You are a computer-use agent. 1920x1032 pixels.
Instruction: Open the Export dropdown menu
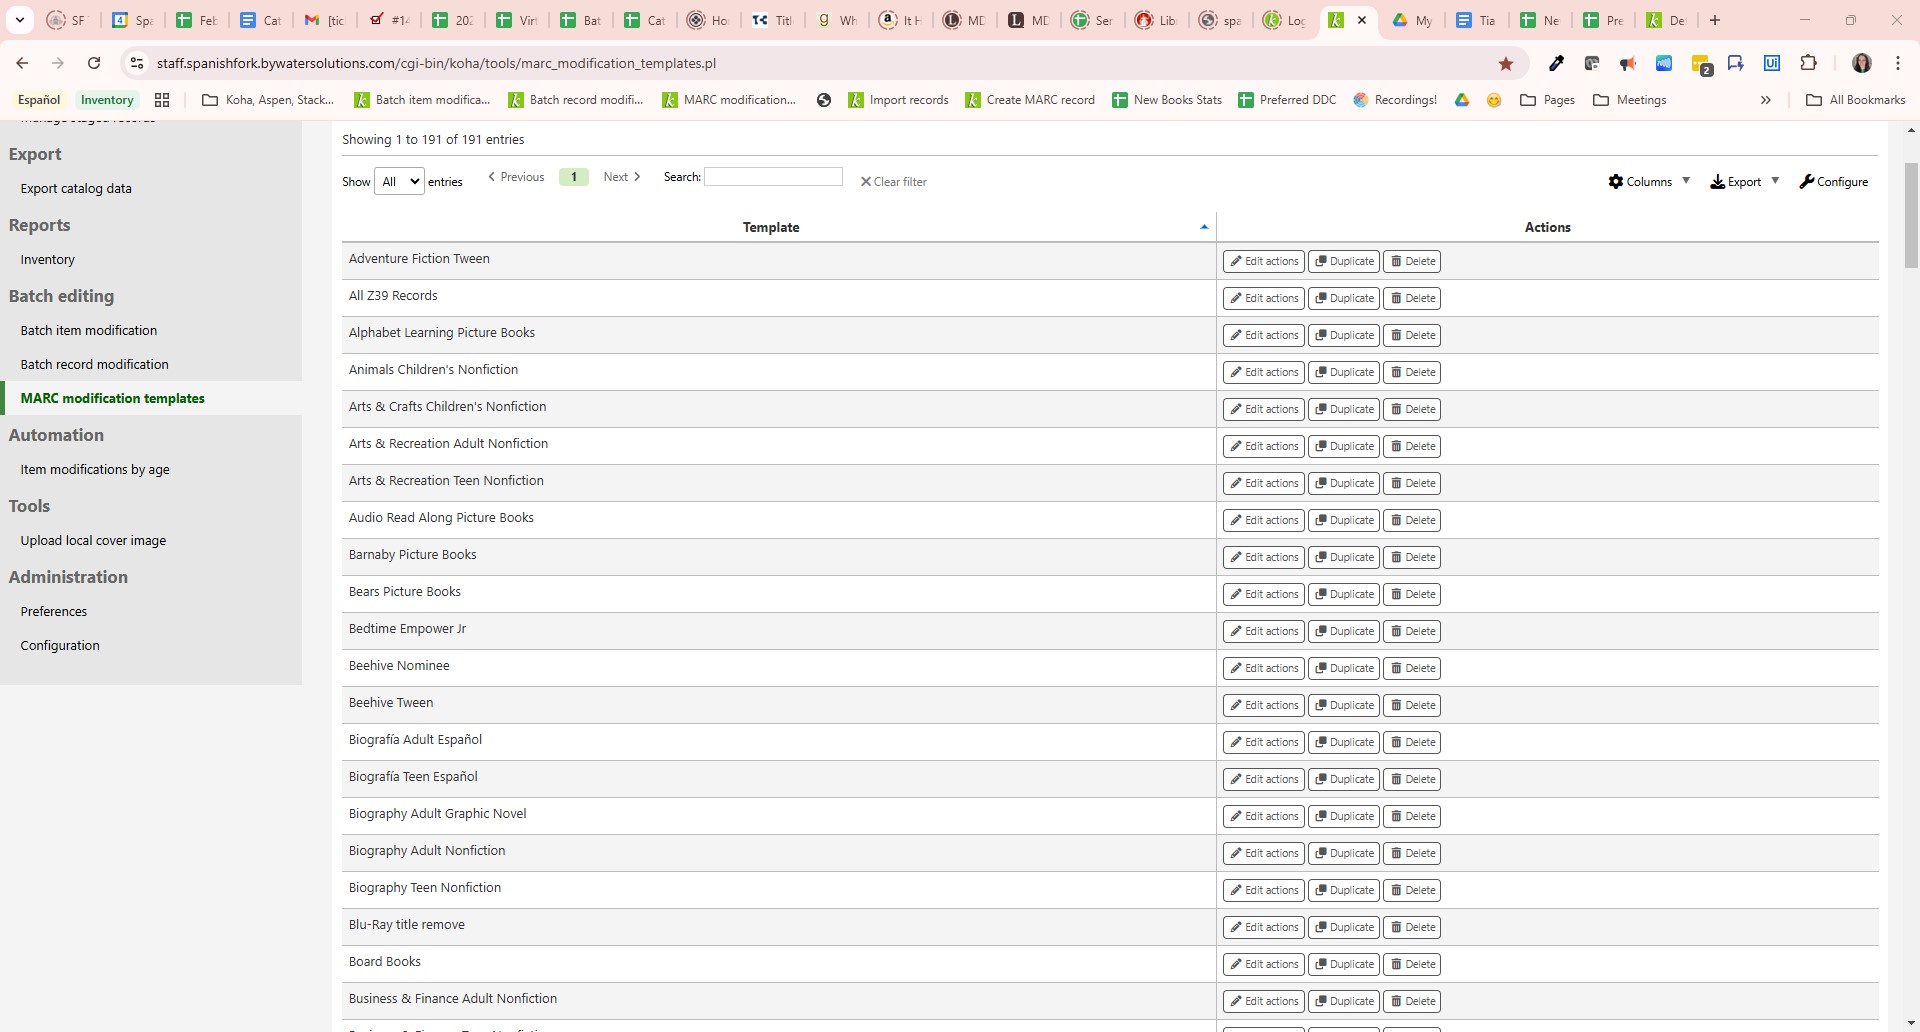[x=1744, y=182]
